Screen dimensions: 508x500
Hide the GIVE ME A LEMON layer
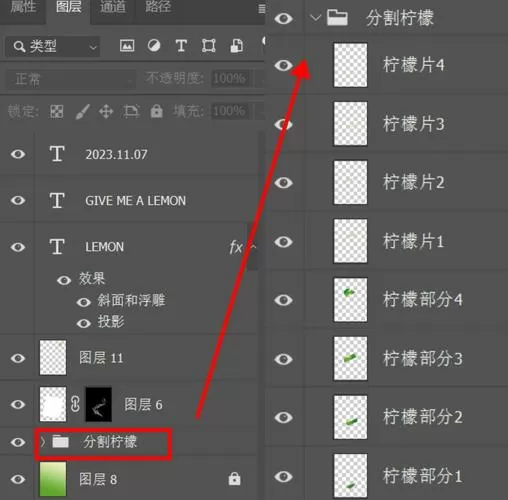click(18, 200)
